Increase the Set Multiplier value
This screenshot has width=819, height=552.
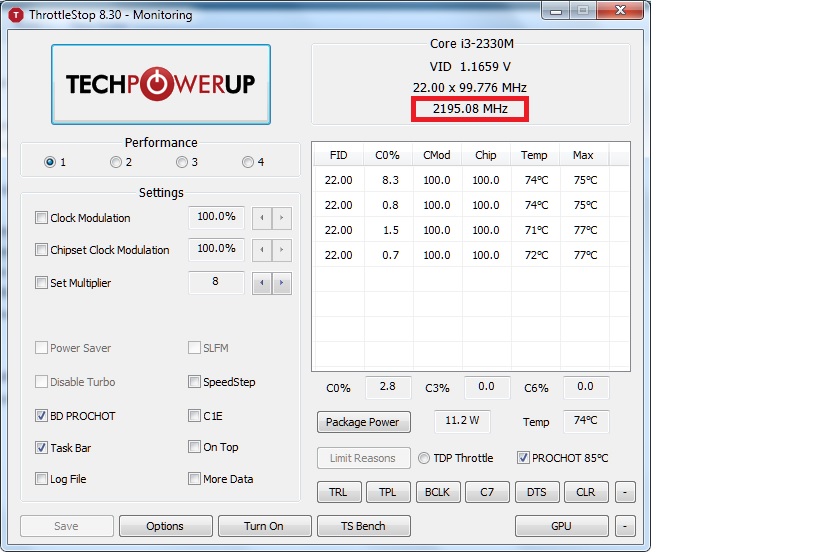point(282,283)
